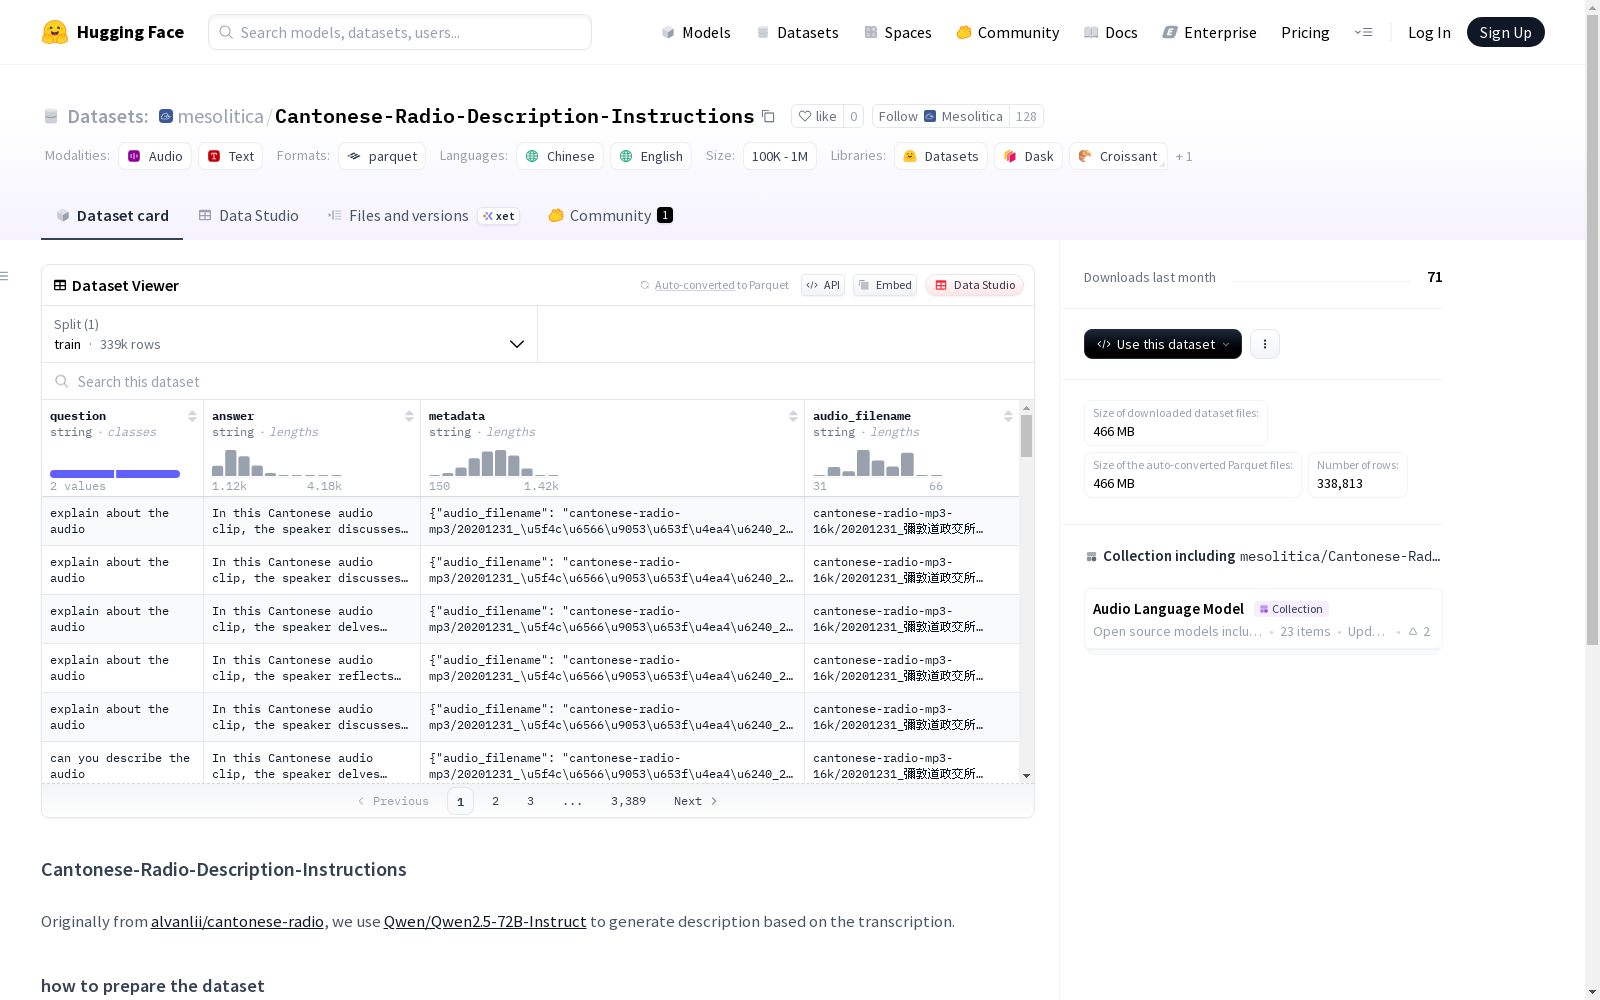Open the API button in Dataset Viewer
Image resolution: width=1600 pixels, height=1000 pixels.
point(823,285)
